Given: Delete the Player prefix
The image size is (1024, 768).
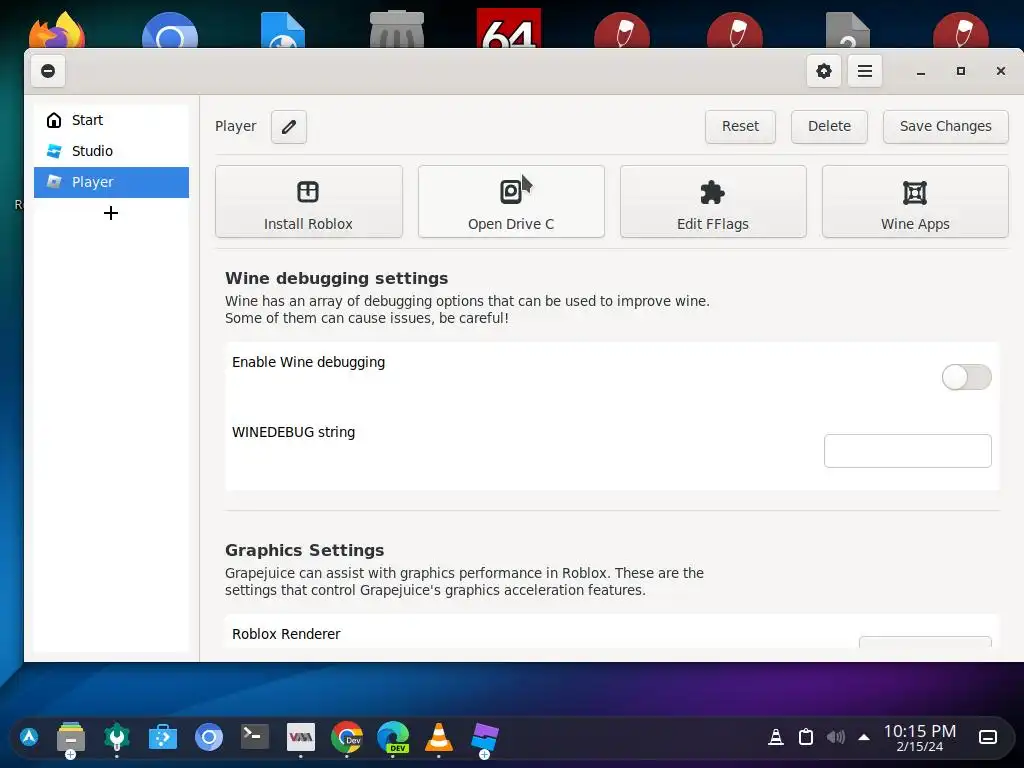Looking at the screenshot, I should (x=829, y=127).
